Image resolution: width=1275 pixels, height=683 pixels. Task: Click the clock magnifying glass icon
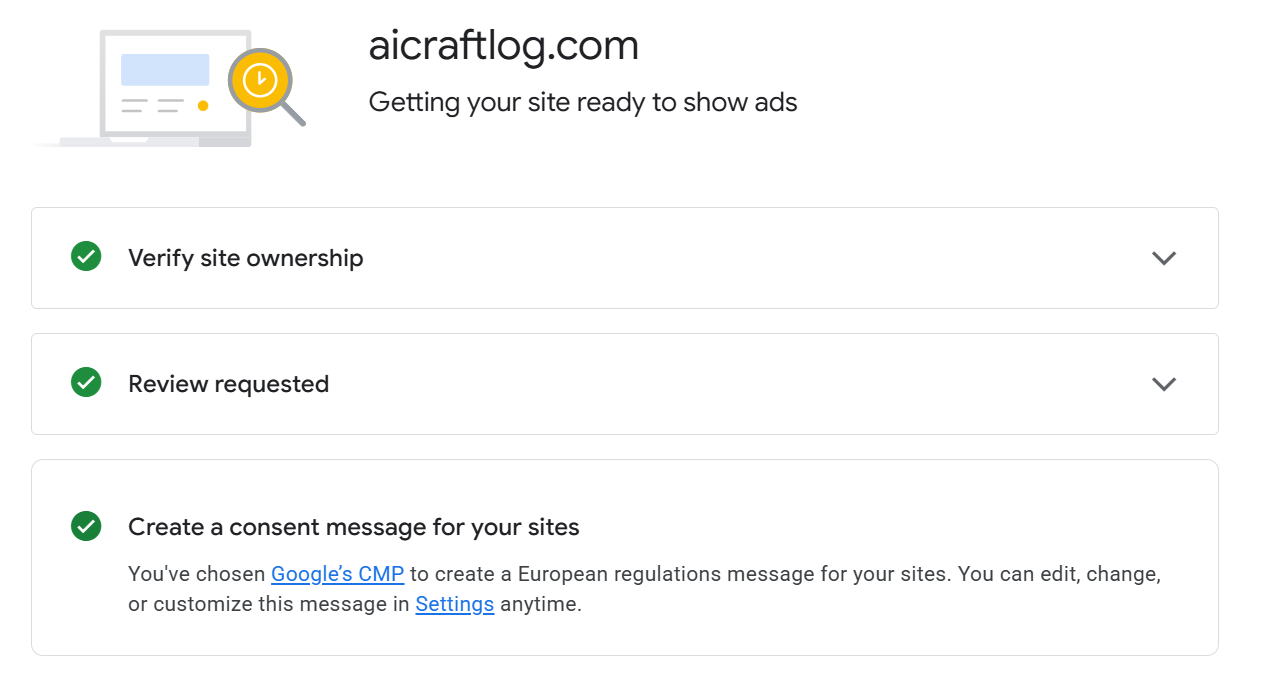click(x=259, y=79)
